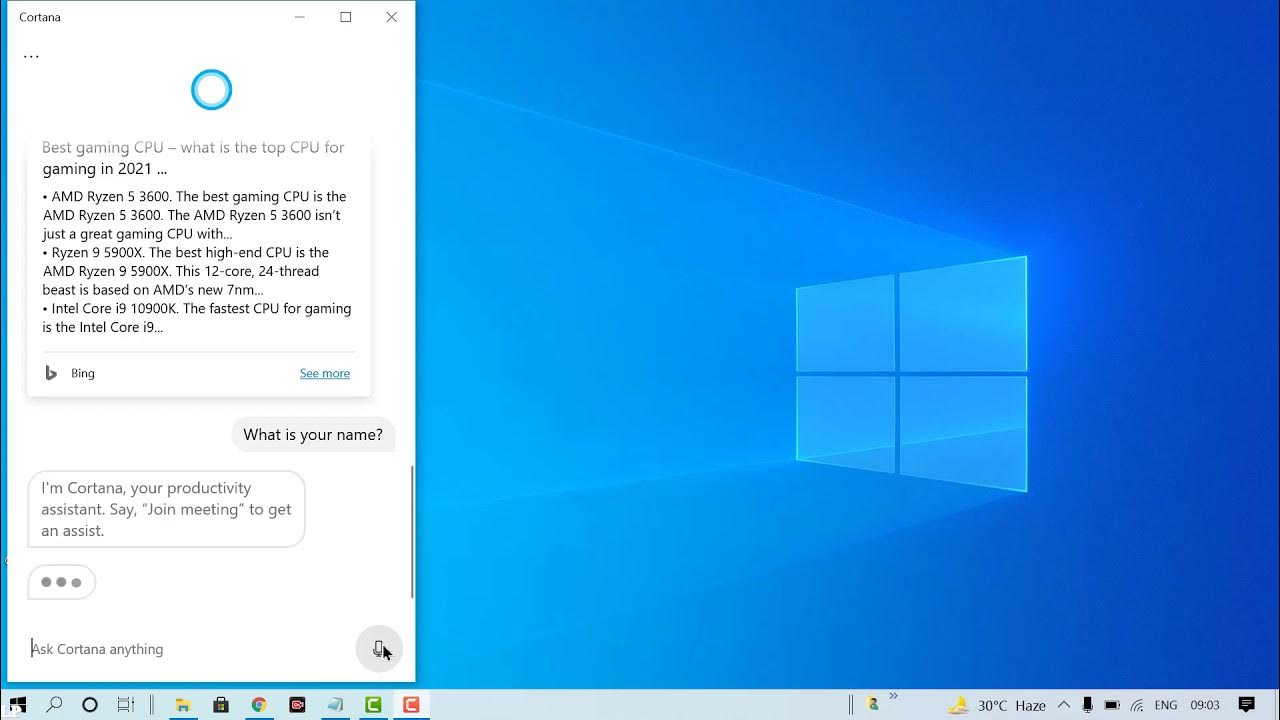Open the Wi-Fi network tray icon
This screenshot has height=720, width=1280.
1137,705
